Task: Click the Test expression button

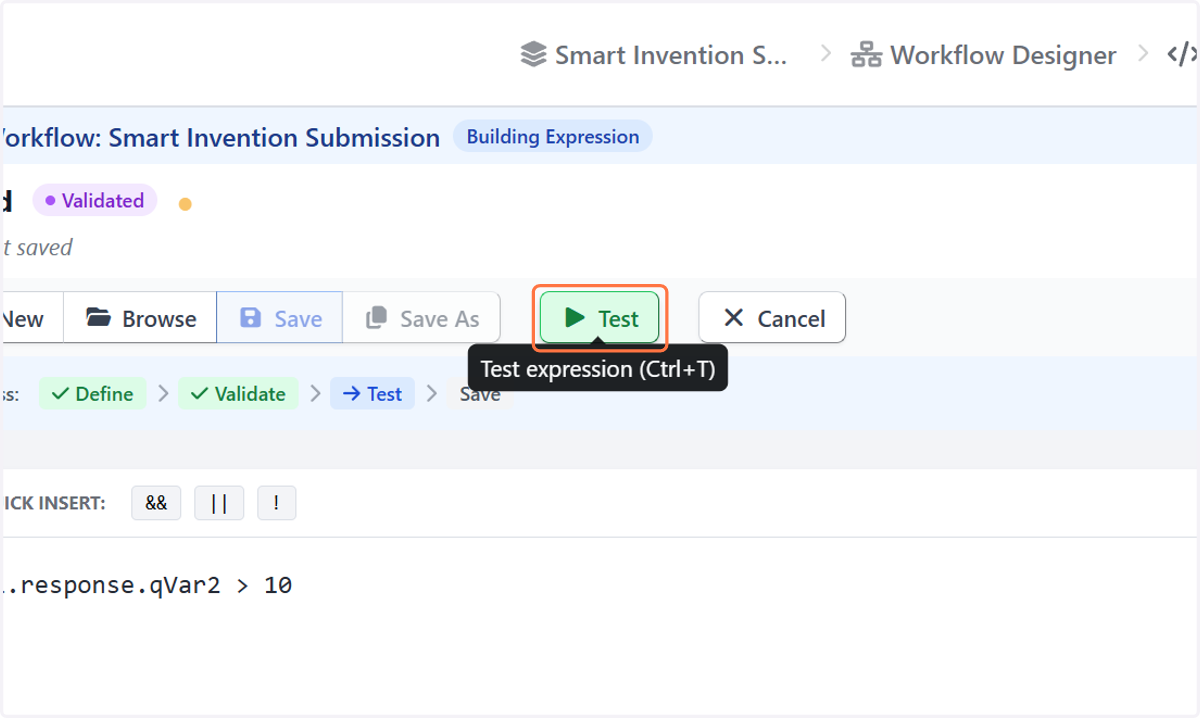Action: click(x=599, y=318)
